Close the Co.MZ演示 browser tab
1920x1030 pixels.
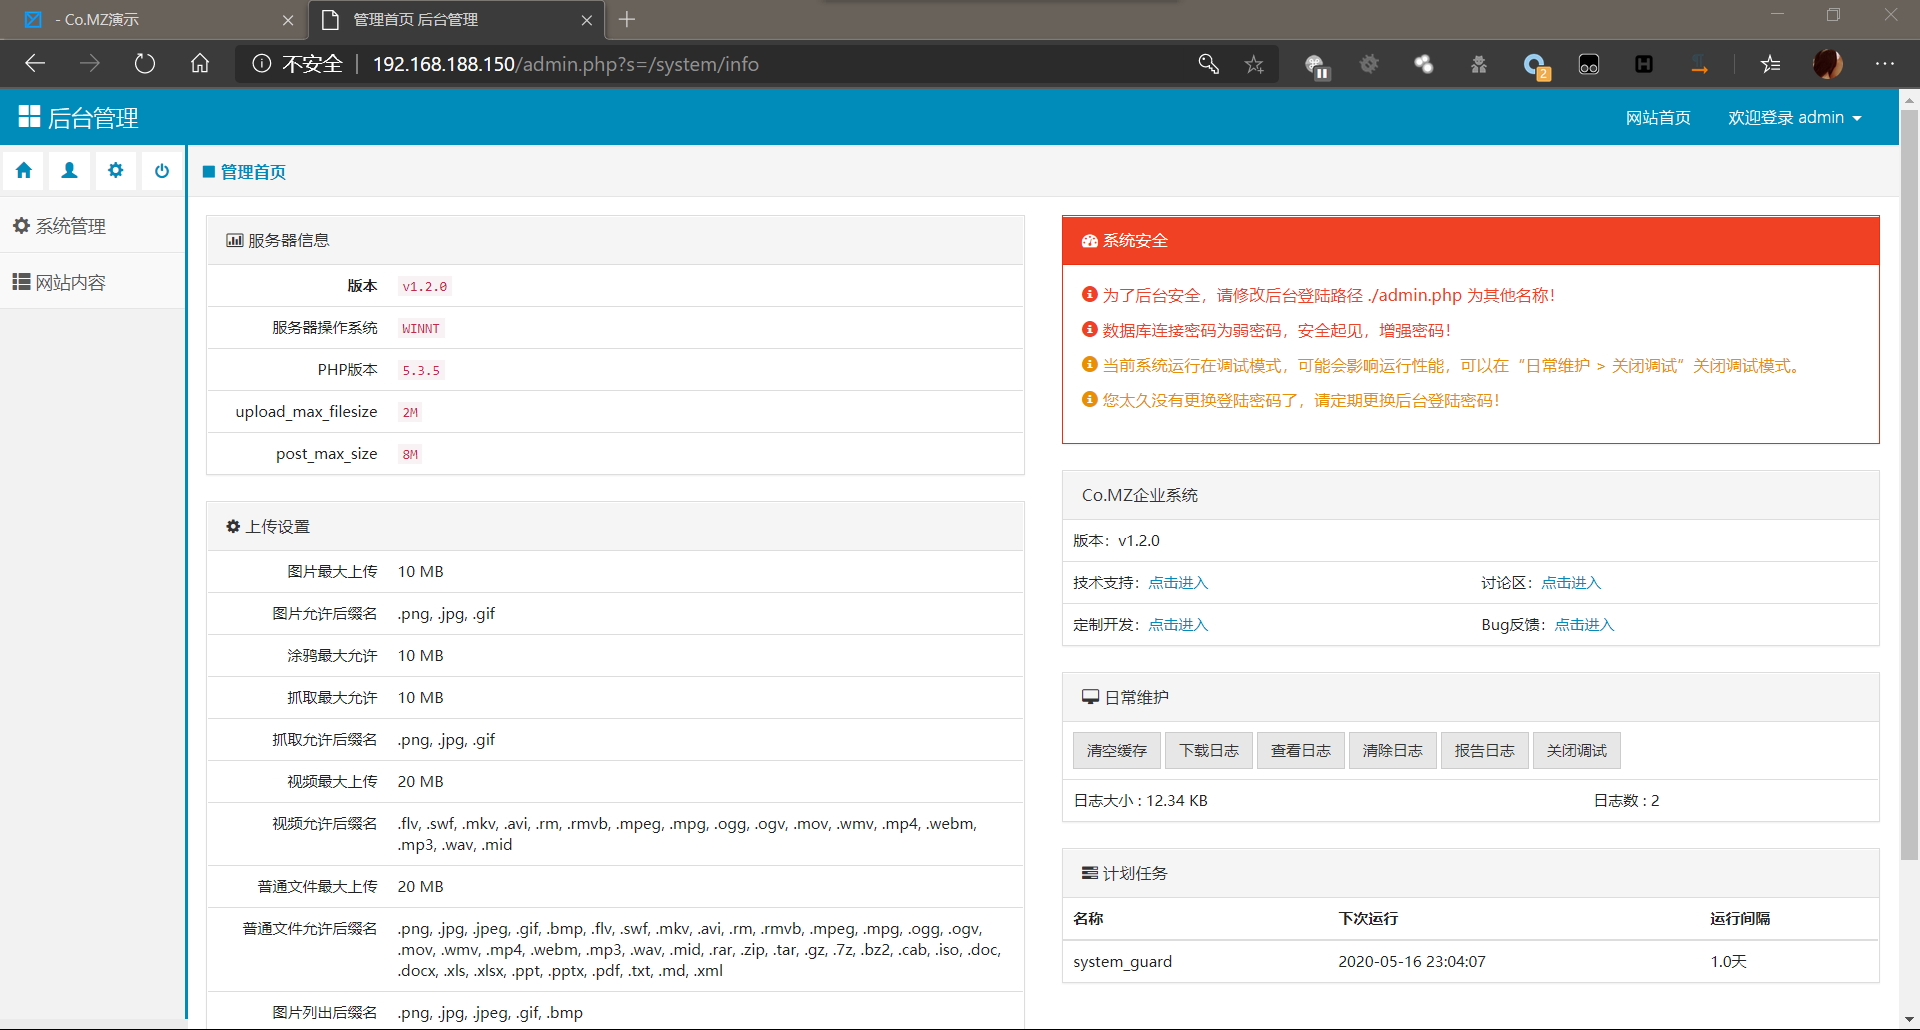(x=288, y=20)
